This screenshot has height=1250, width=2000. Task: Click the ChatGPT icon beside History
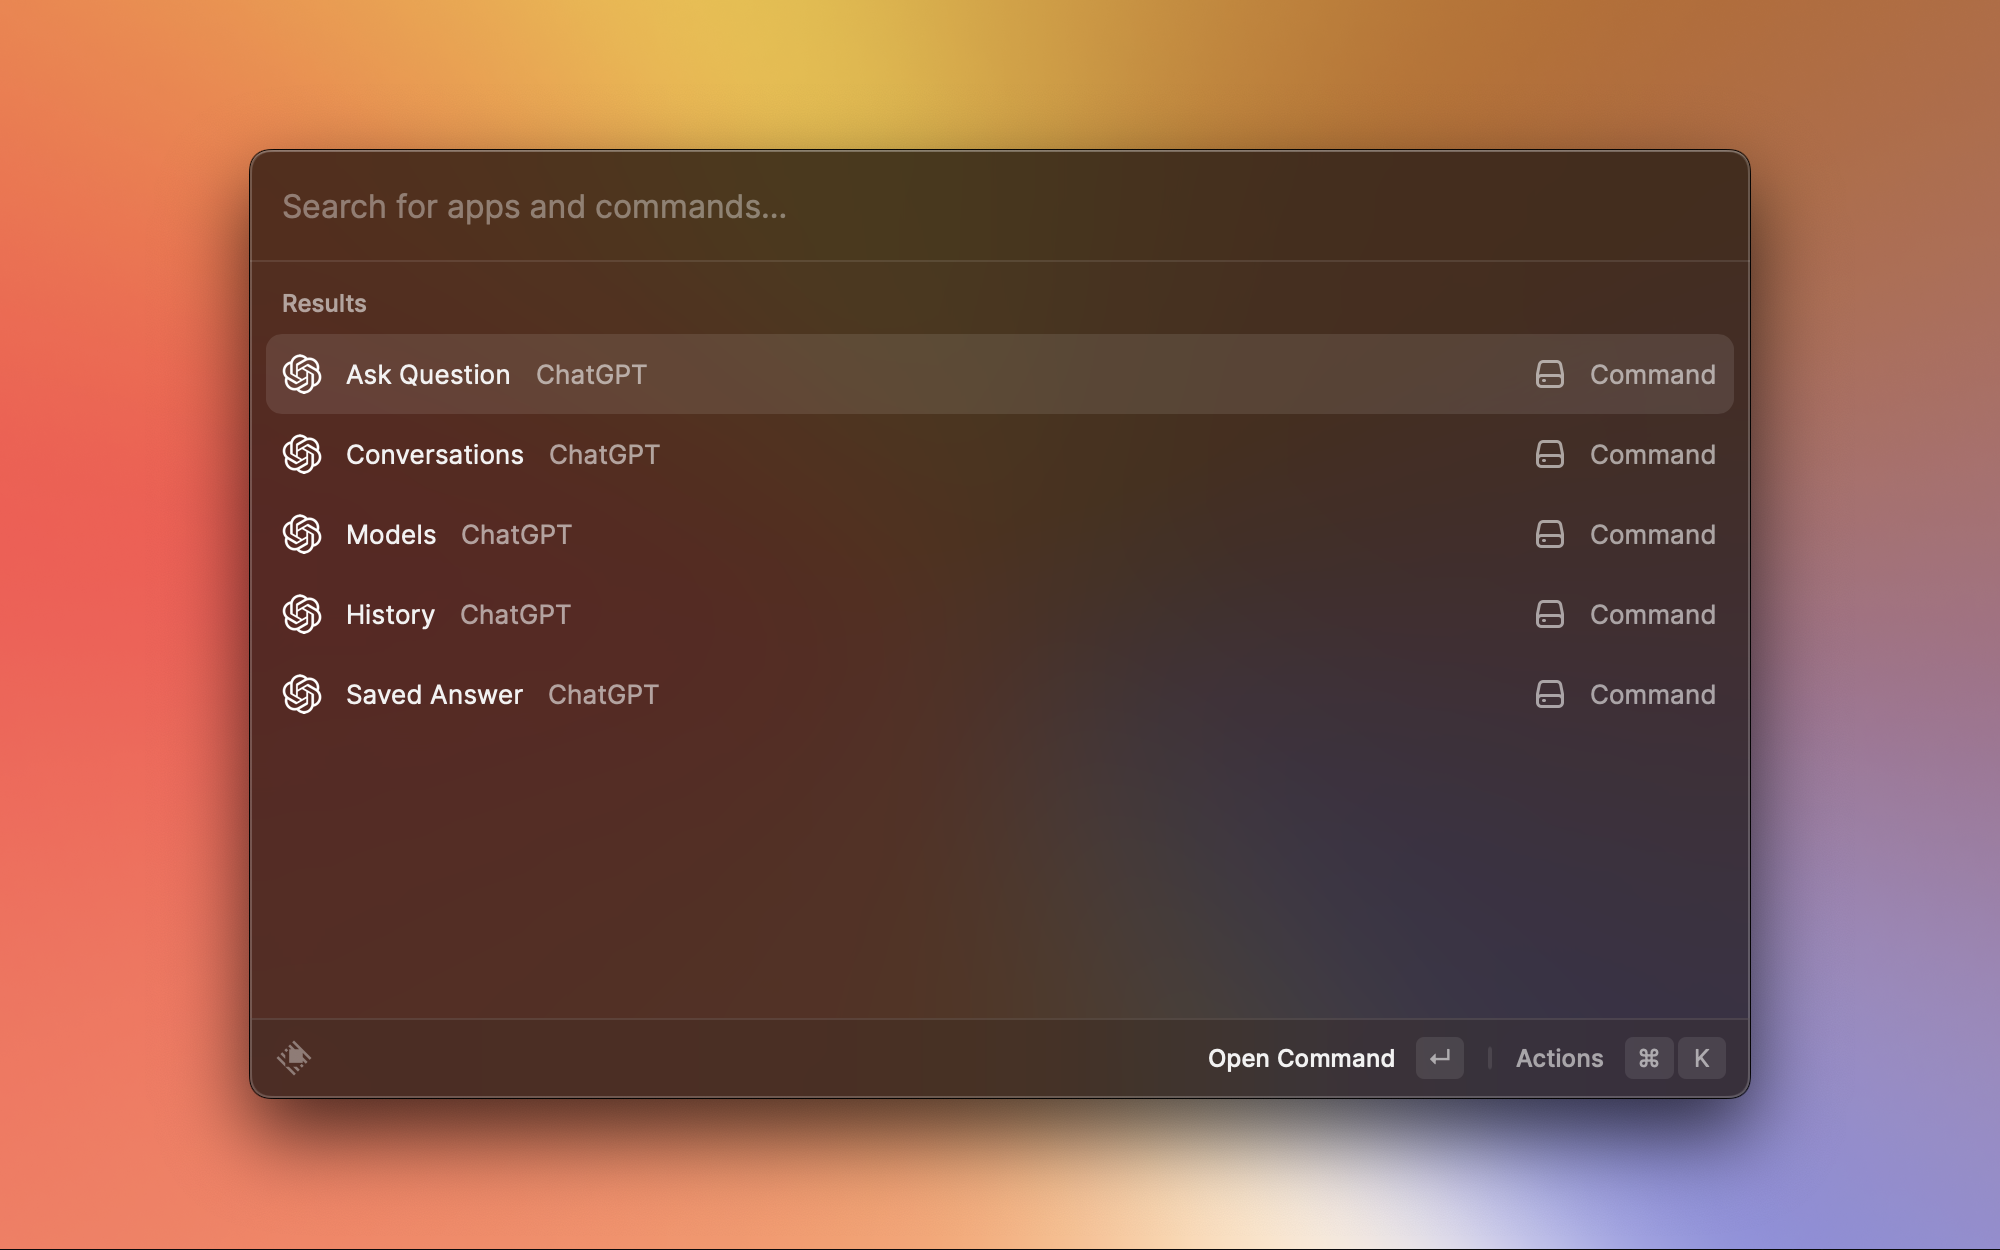[302, 614]
